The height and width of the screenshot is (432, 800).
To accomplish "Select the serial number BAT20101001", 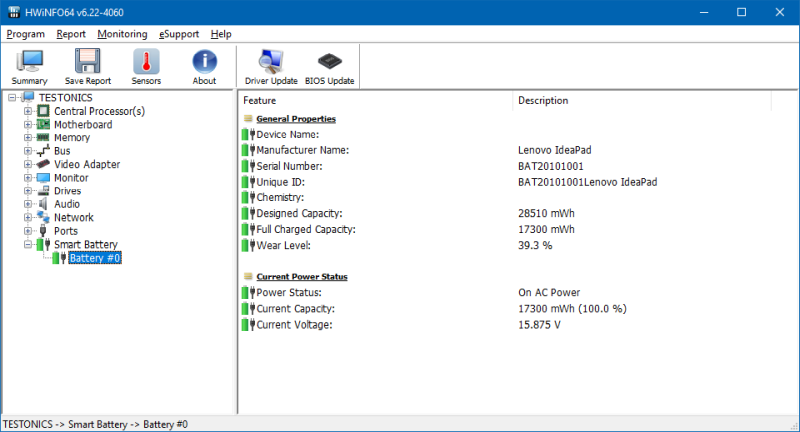I will 551,166.
